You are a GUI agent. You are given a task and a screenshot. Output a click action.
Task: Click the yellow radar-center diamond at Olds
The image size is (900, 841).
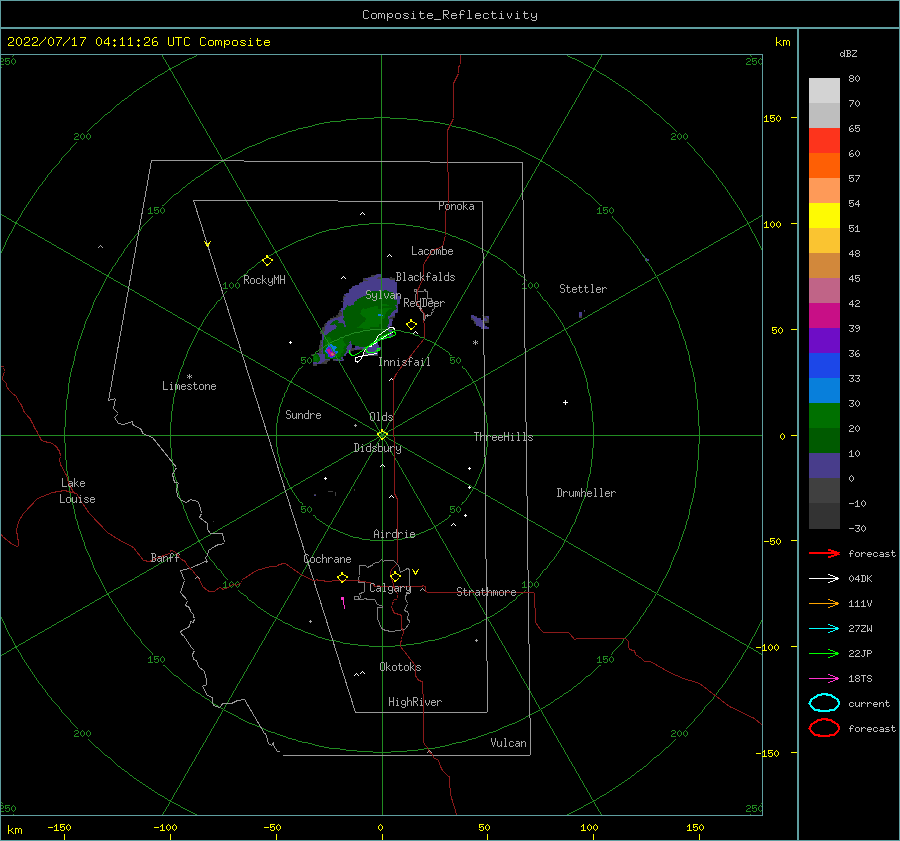tap(382, 435)
